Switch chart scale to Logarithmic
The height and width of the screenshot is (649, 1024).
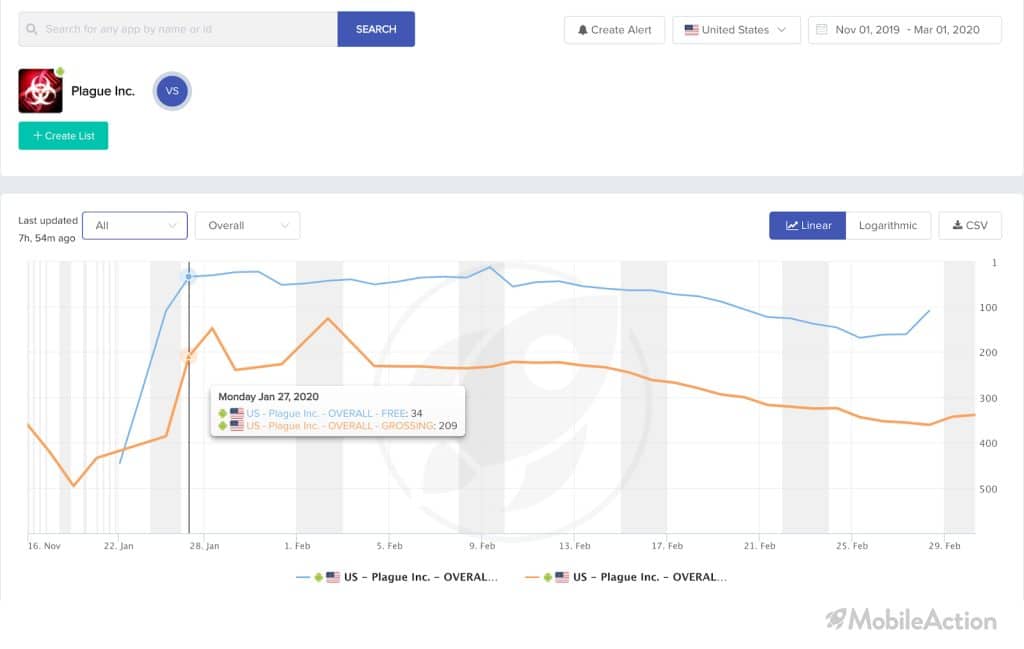point(888,225)
